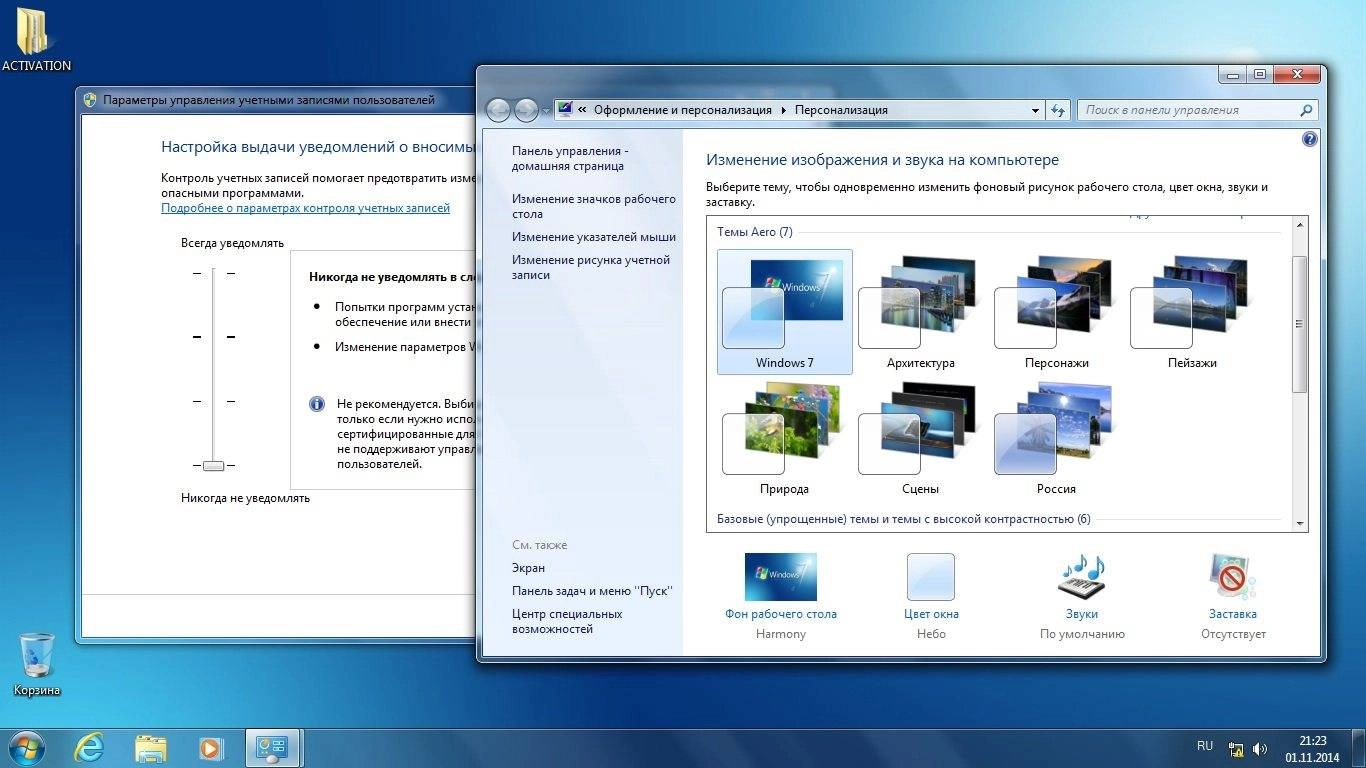This screenshot has height=768, width=1366.
Task: Select the Природа theme
Action: (785, 438)
